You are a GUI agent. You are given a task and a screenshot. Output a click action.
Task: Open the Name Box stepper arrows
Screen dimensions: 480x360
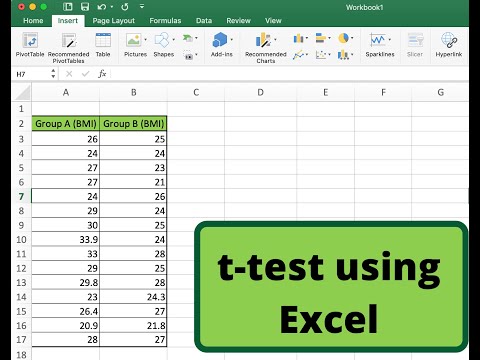[x=53, y=74]
